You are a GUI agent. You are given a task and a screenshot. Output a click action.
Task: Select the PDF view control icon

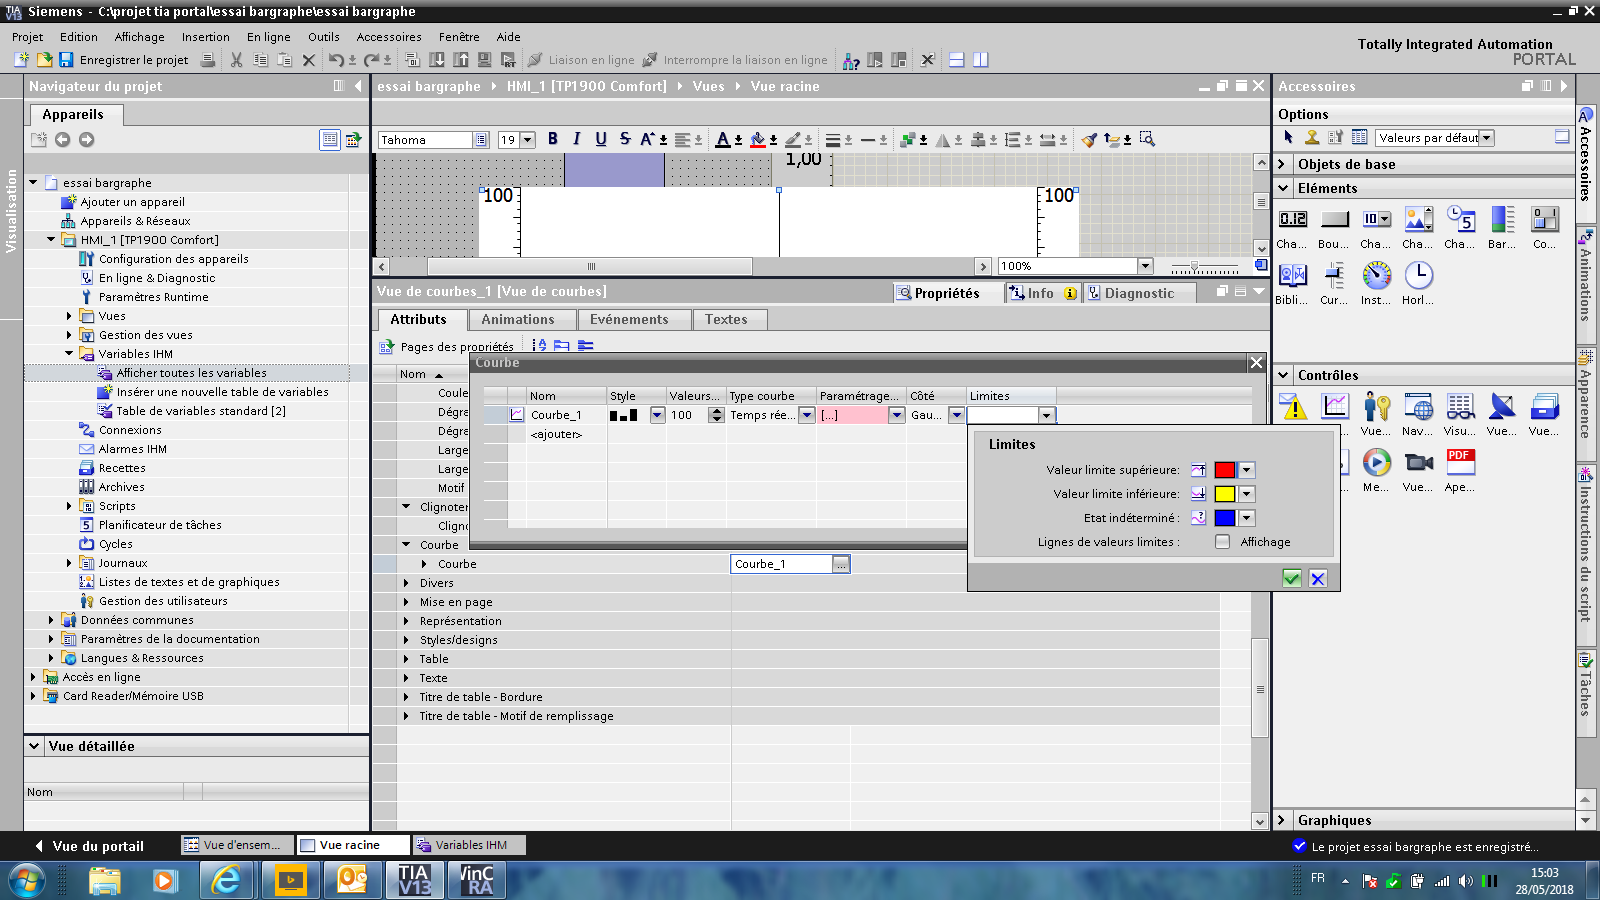(x=1460, y=462)
